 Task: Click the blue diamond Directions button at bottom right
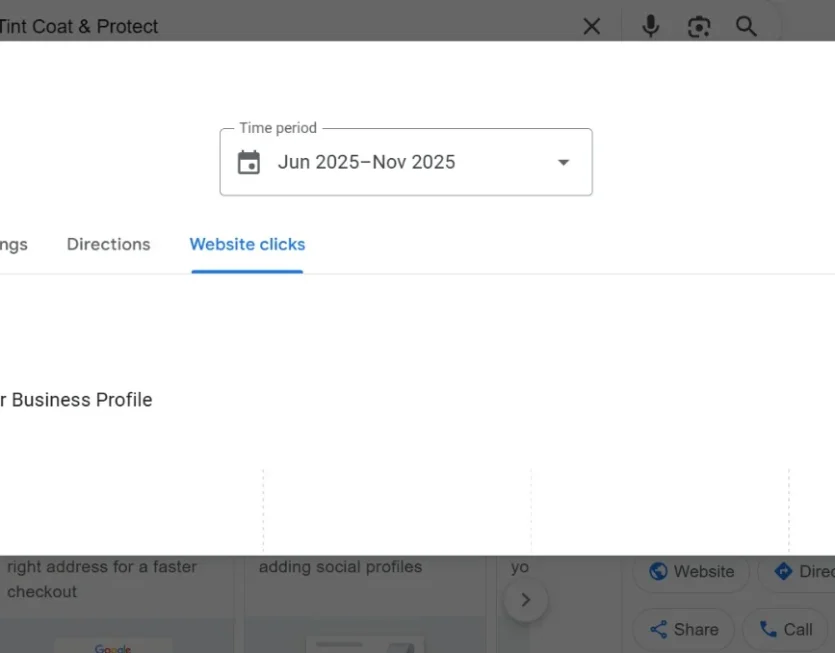click(799, 572)
